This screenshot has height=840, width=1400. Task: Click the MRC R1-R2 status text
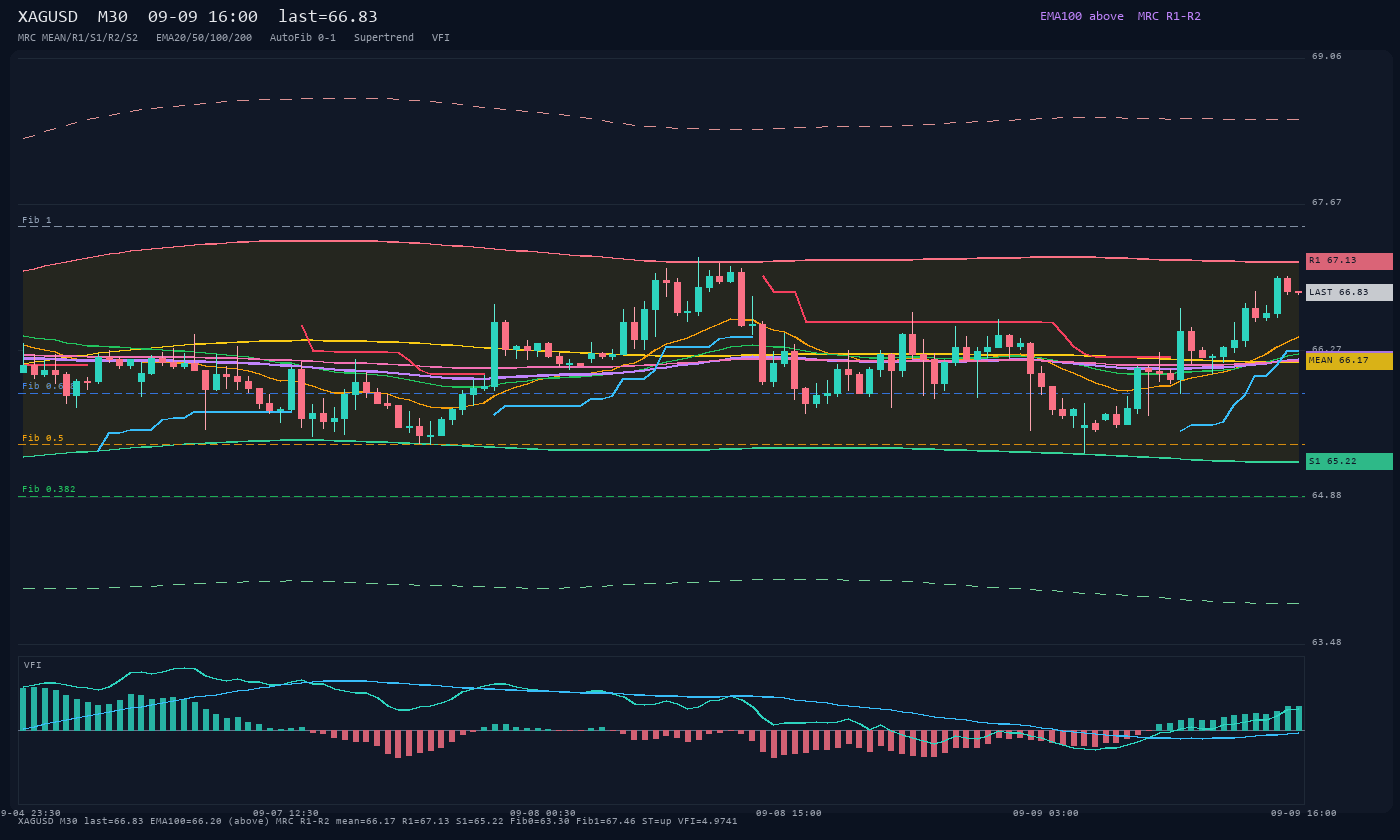[x=1169, y=16]
